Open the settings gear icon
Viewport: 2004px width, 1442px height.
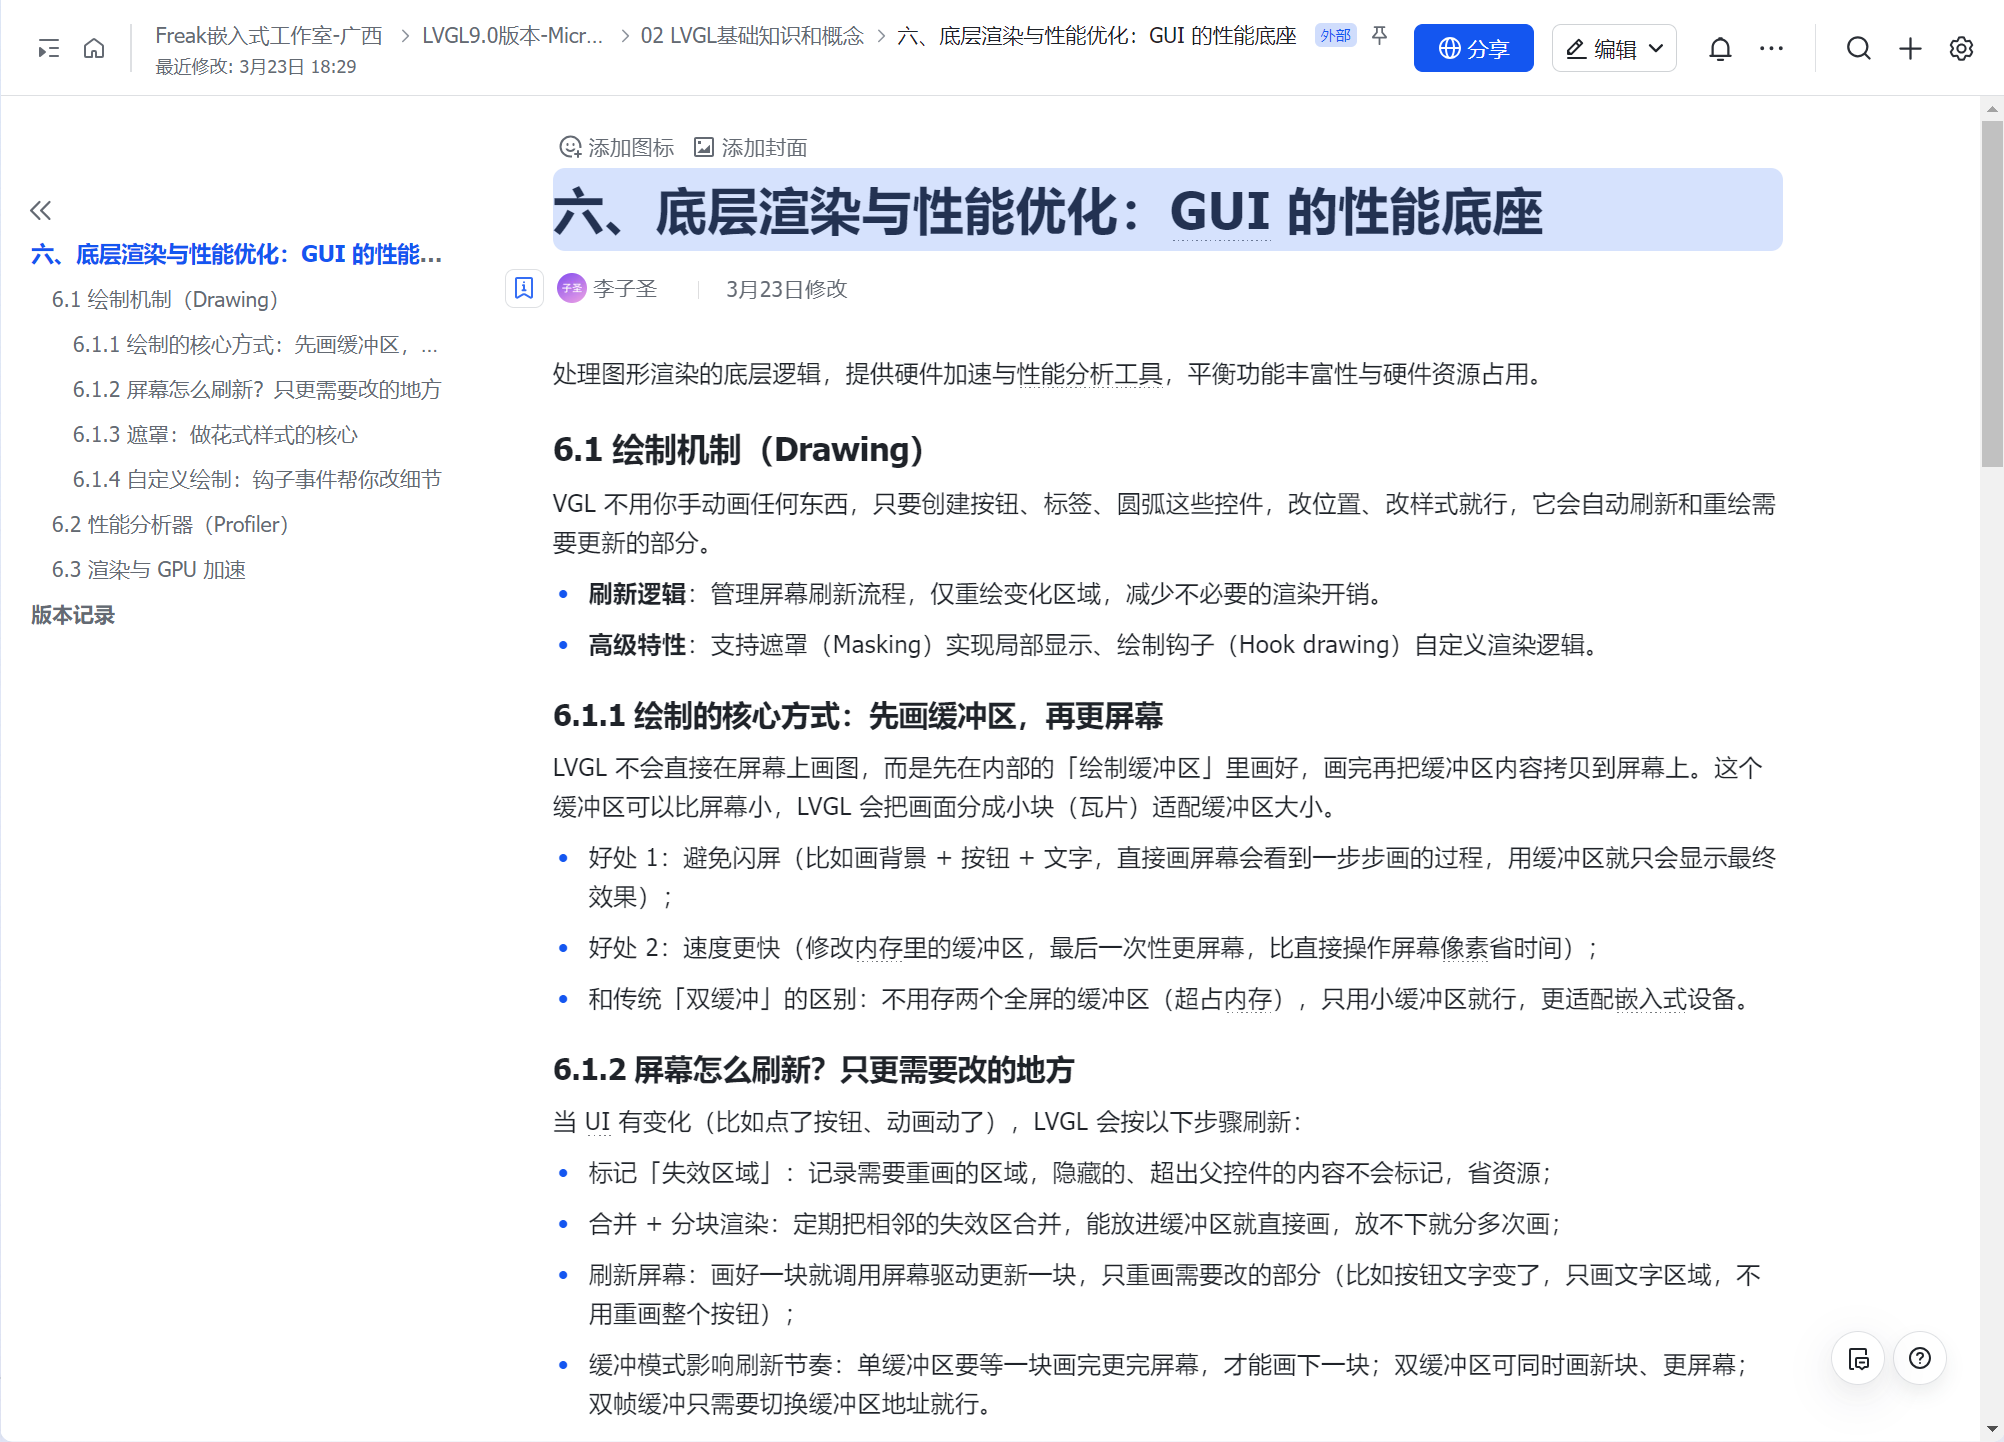coord(1961,48)
